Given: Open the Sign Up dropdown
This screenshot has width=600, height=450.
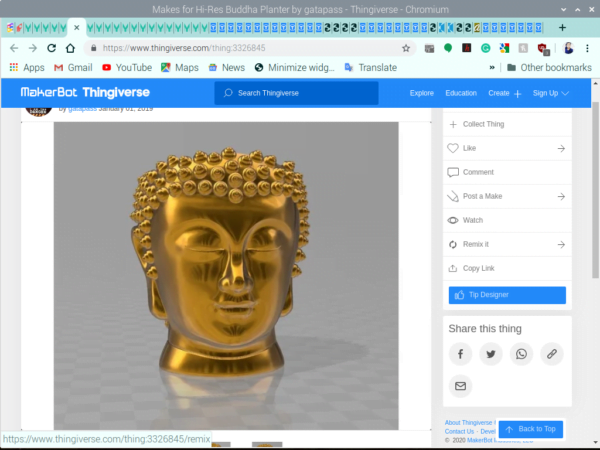Looking at the screenshot, I should [x=551, y=93].
